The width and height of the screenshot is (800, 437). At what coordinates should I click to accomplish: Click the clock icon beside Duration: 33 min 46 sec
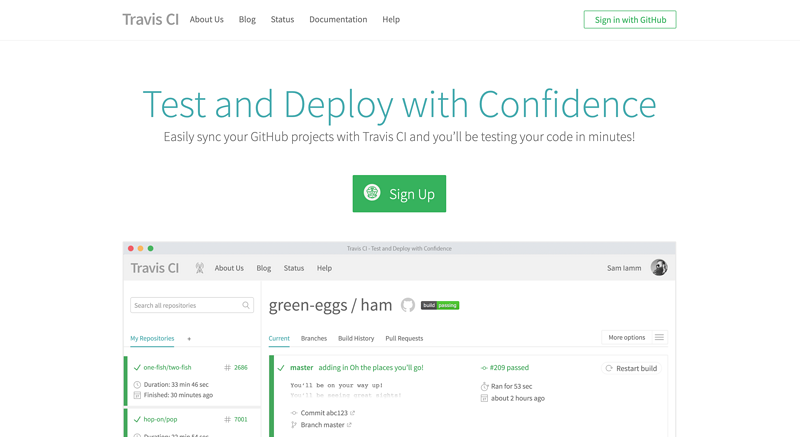click(x=137, y=384)
